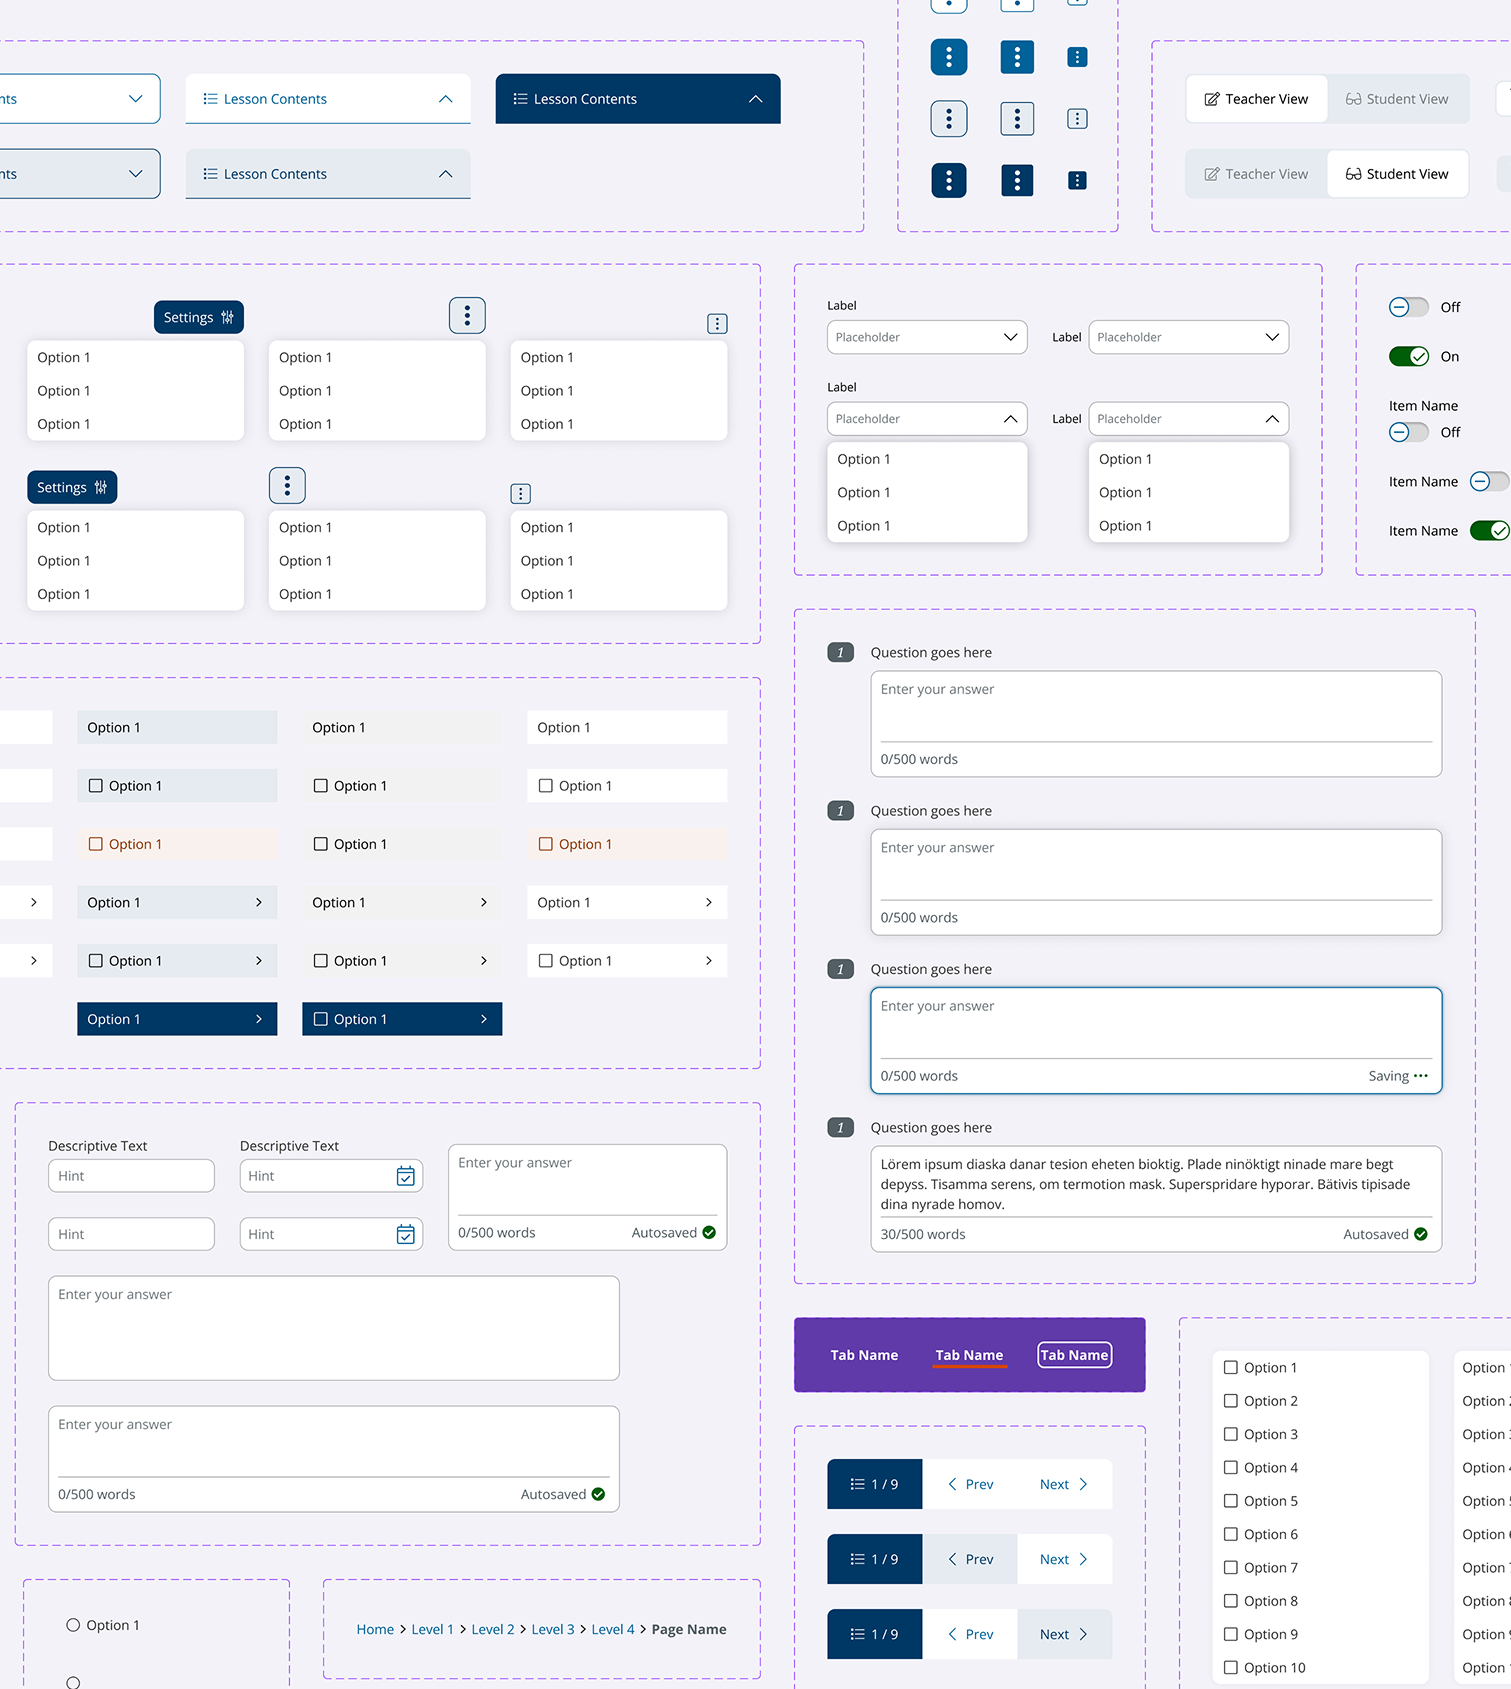Click the green Autosaved checkmark under the Lorem ipsum answer
Screen dimensions: 1511x1689
pyautogui.click(x=1421, y=1234)
